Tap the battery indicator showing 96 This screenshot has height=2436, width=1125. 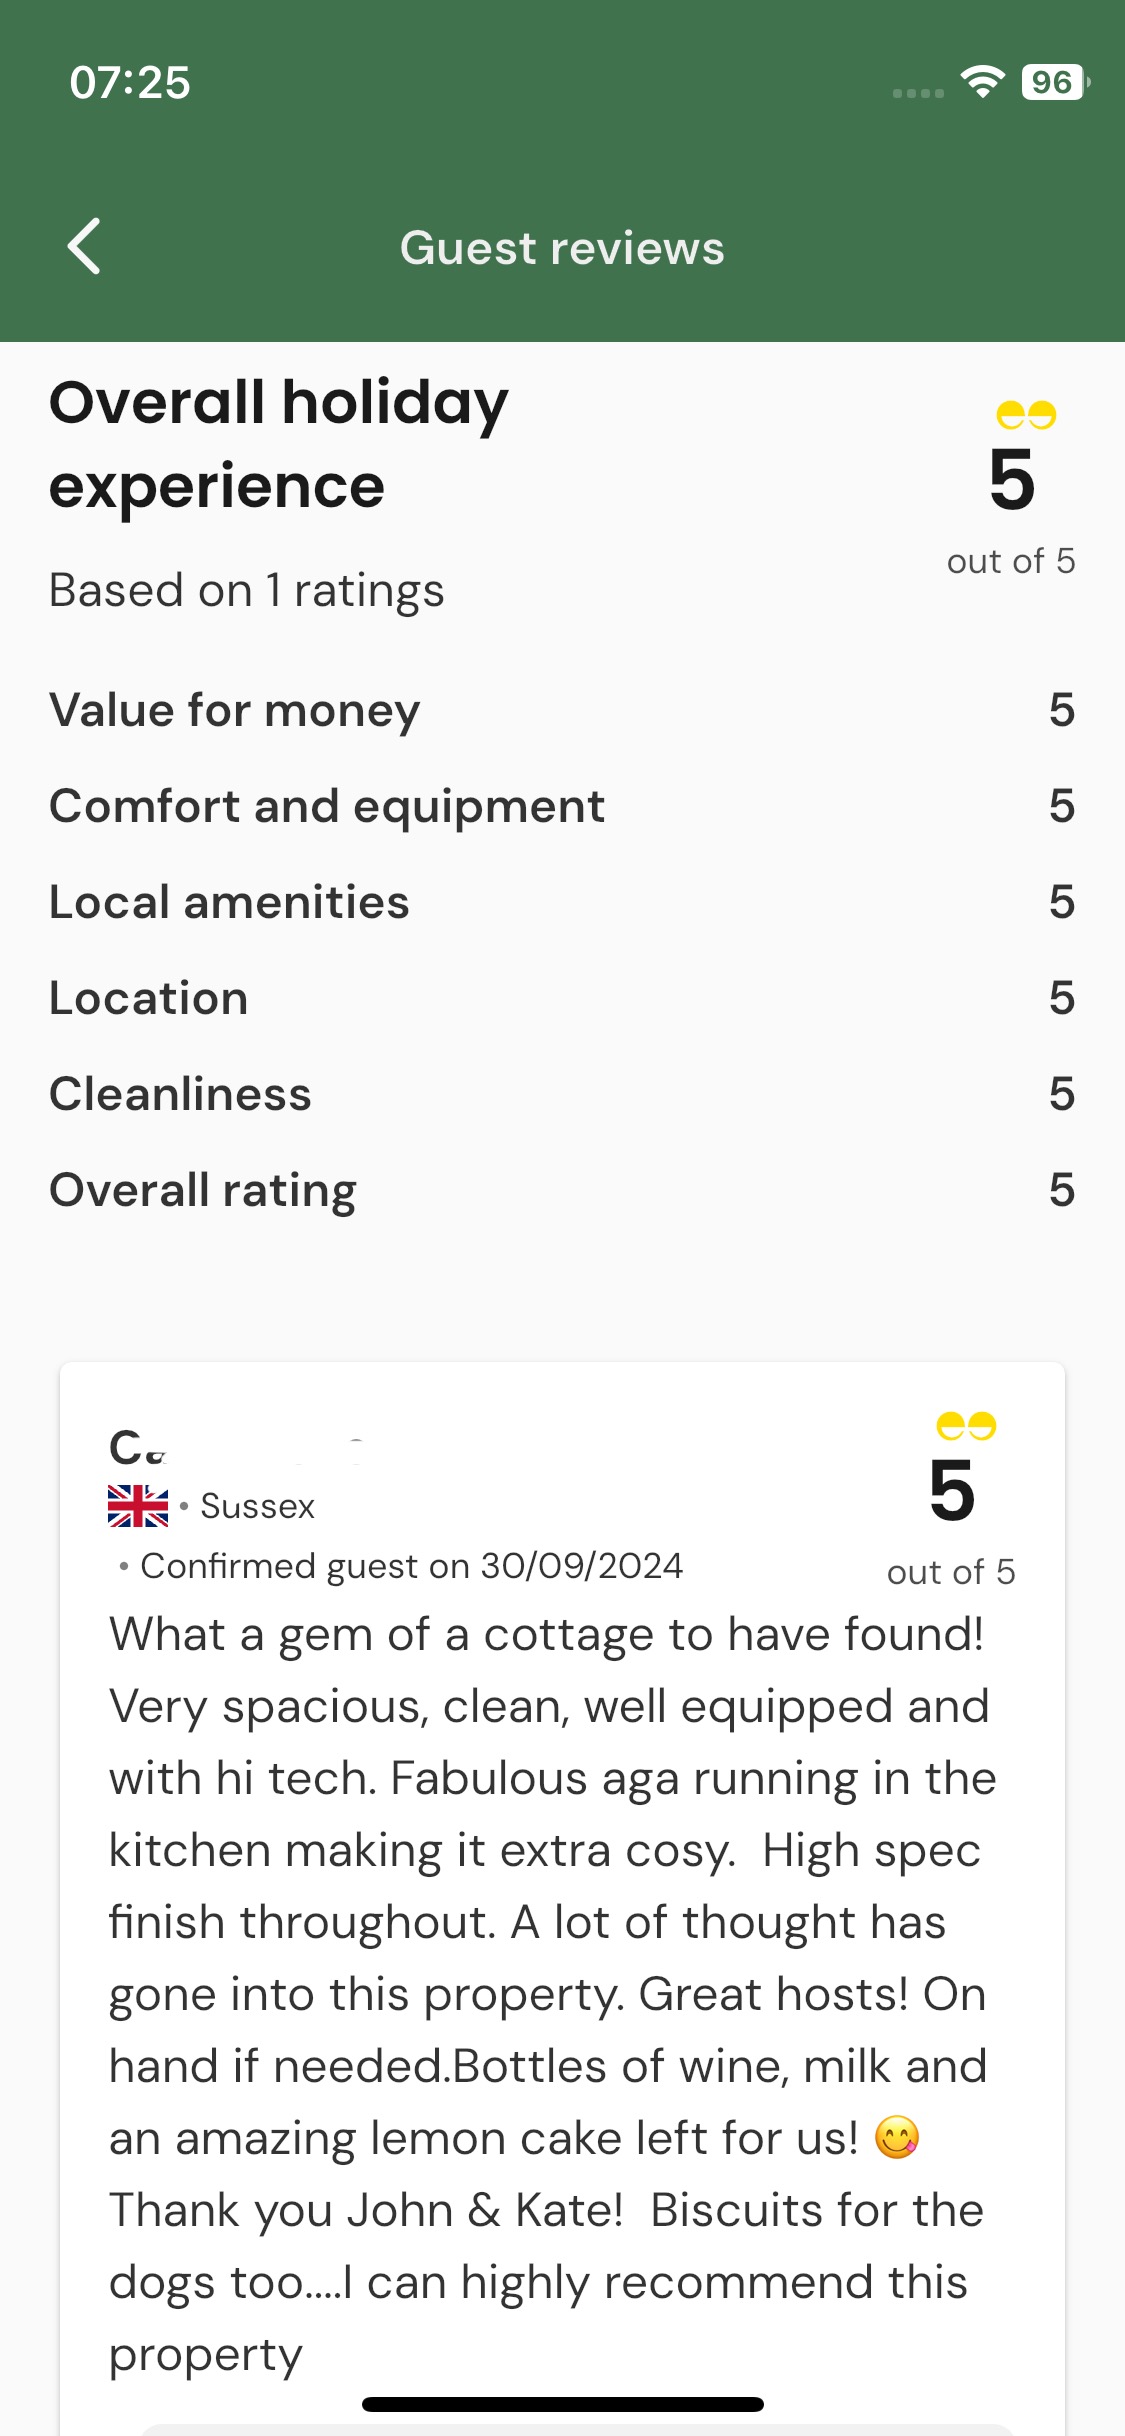[x=1054, y=82]
